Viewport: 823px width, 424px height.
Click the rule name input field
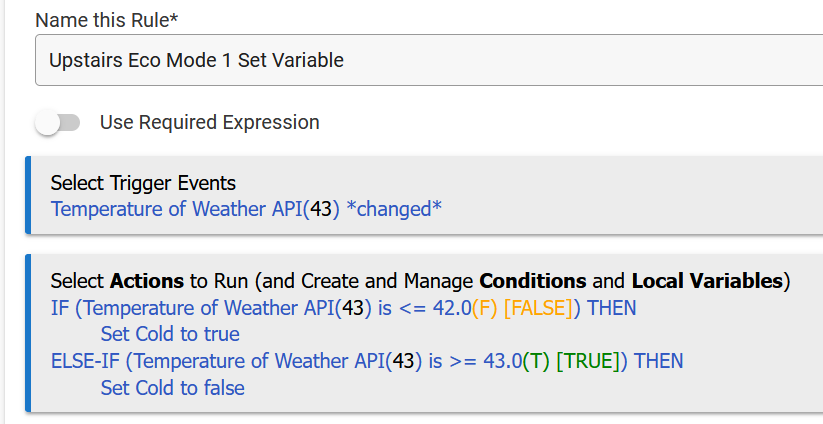[430, 60]
